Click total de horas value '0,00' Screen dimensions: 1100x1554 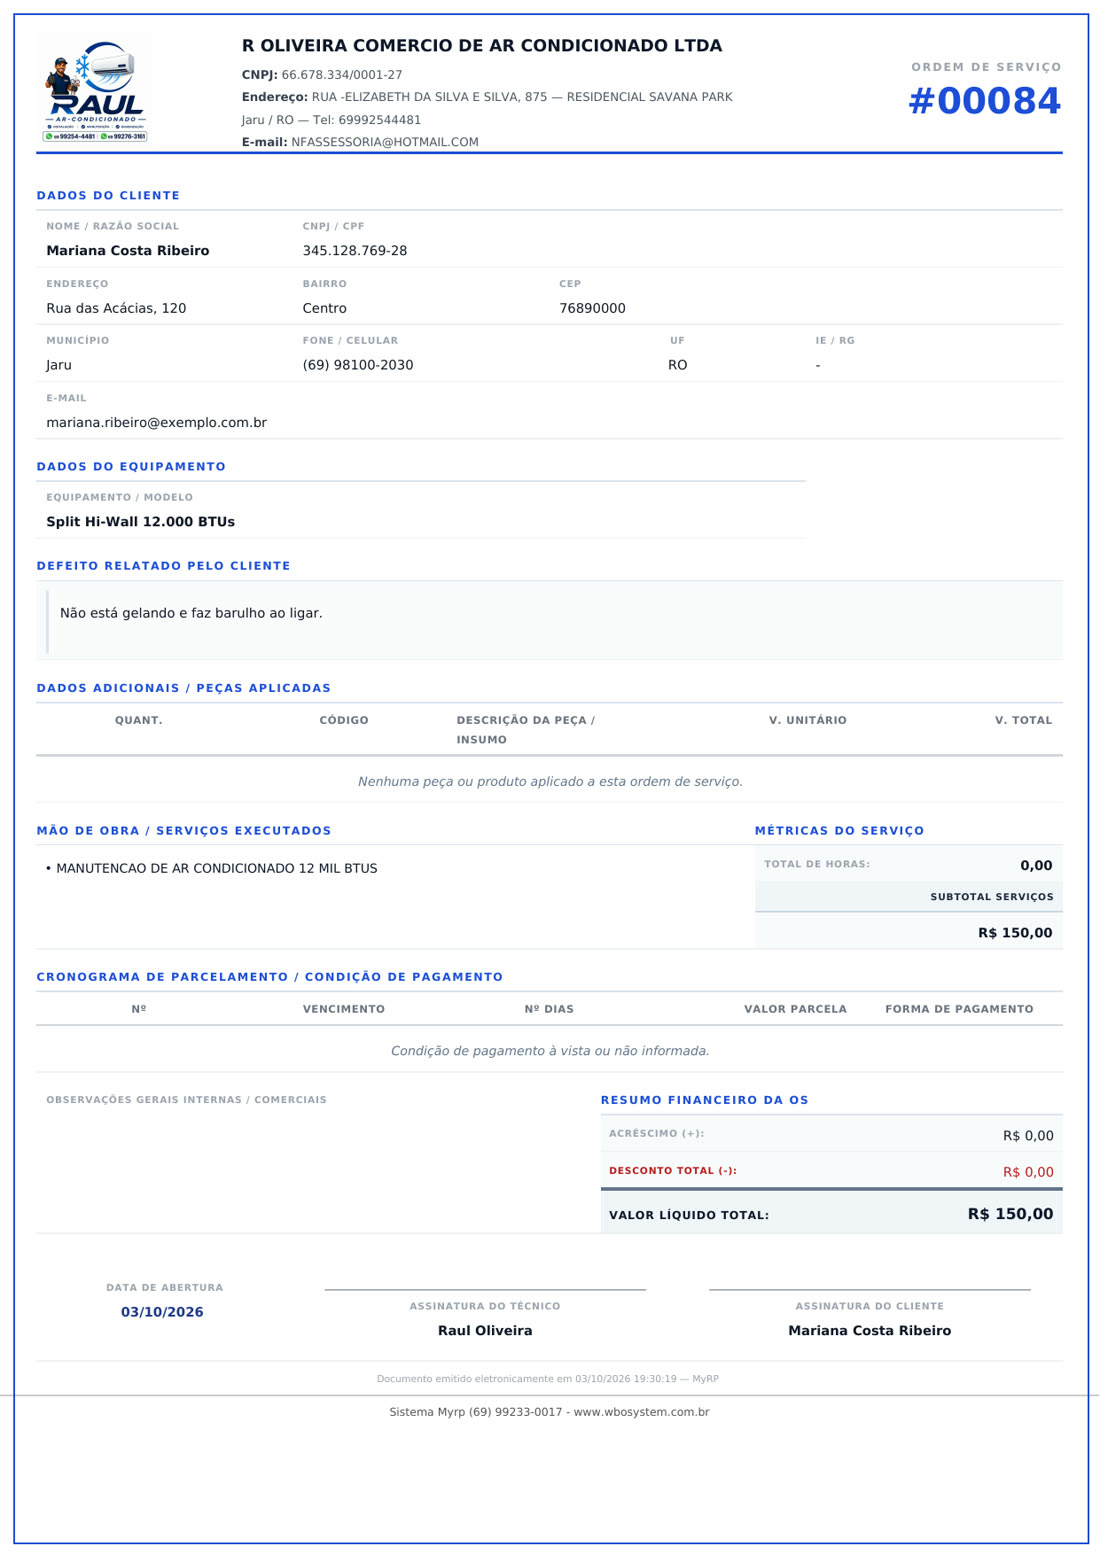[1036, 866]
